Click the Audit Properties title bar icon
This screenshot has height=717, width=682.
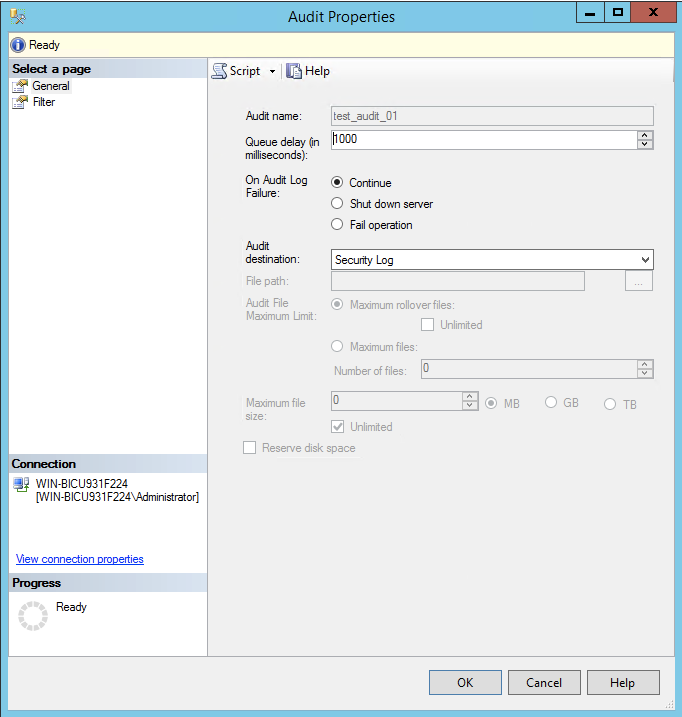(x=18, y=16)
